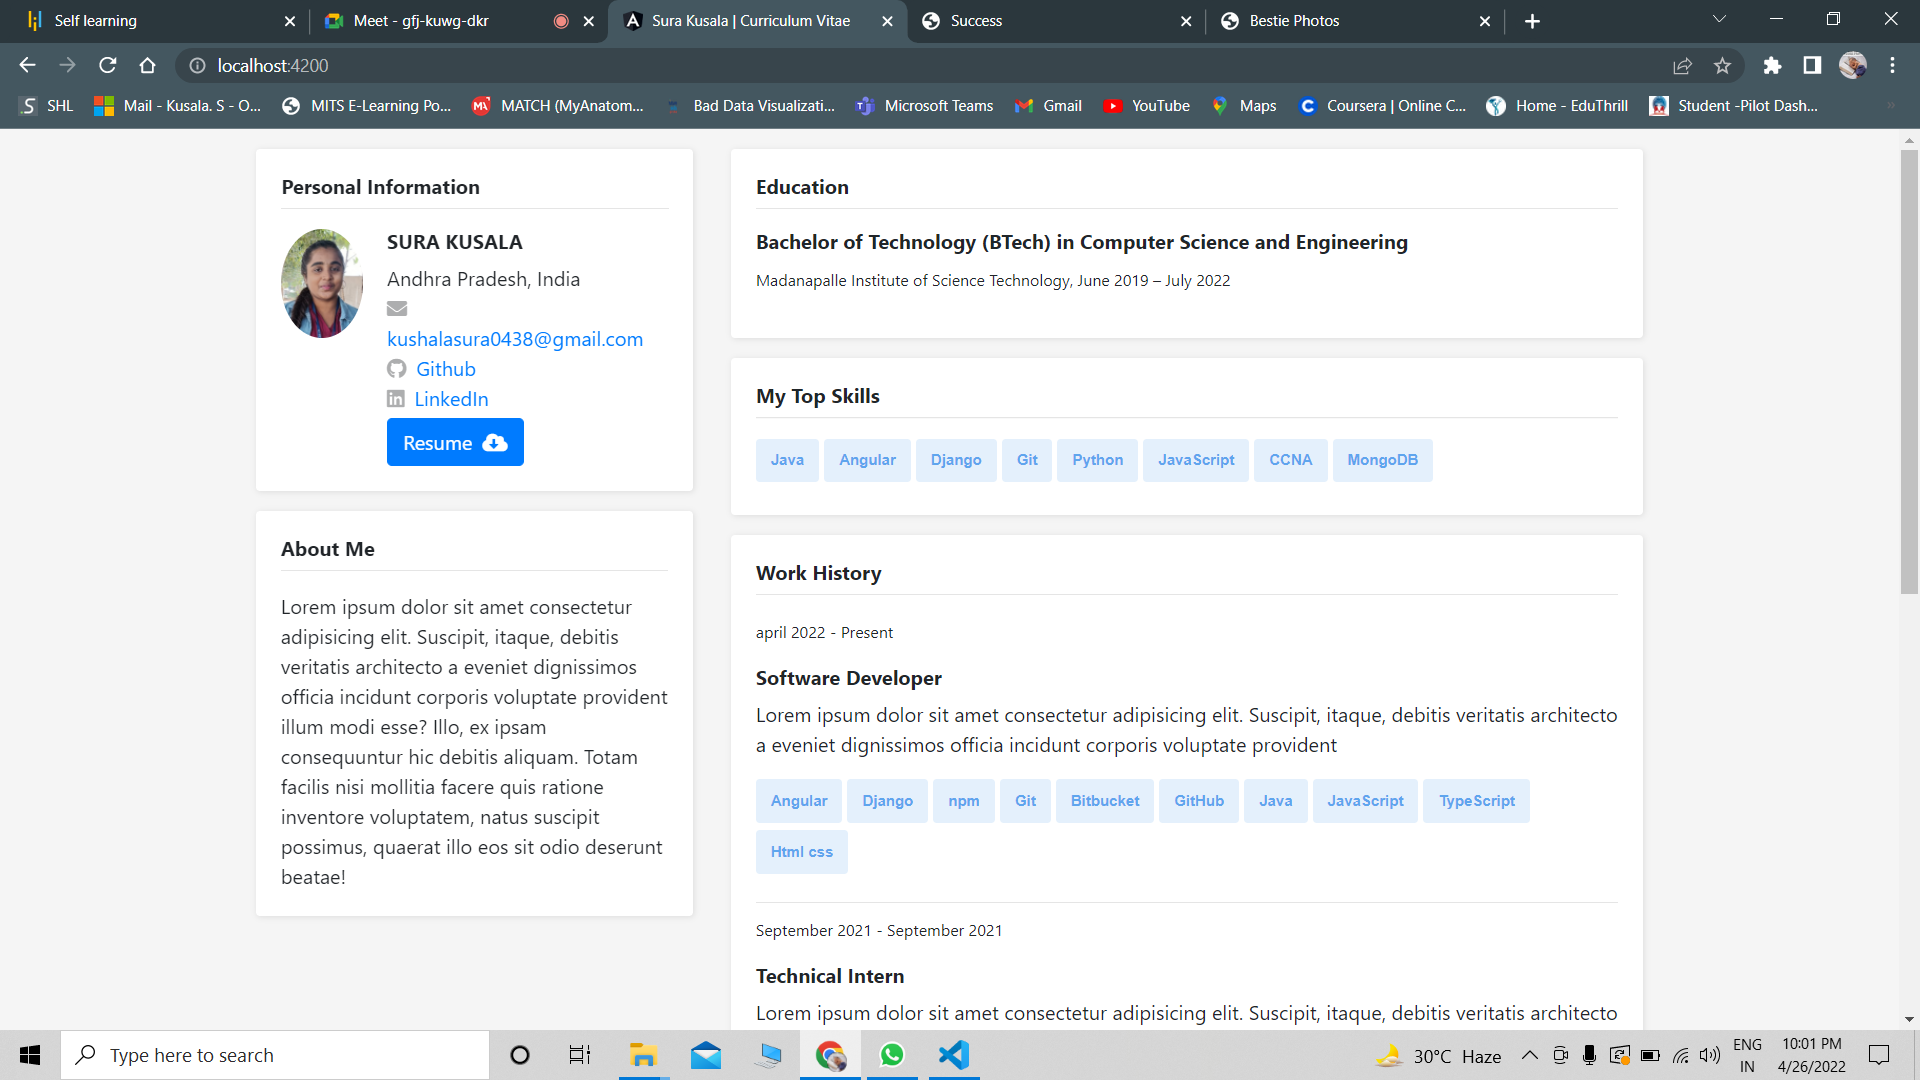
Task: Select the GitHub icon next to Github link
Action: point(397,369)
